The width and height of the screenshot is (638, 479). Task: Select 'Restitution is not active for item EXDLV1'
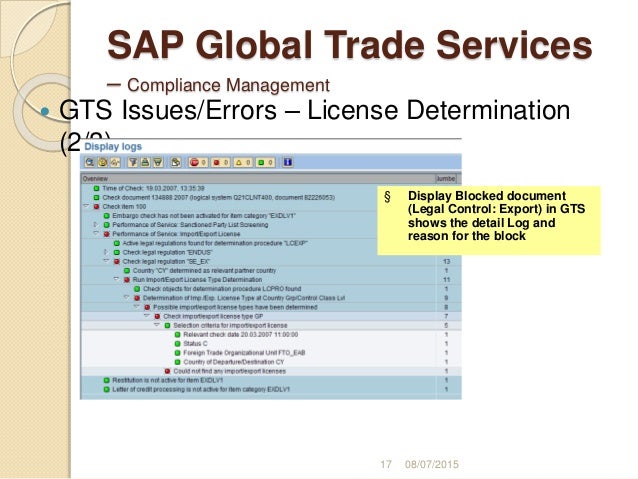tap(168, 381)
